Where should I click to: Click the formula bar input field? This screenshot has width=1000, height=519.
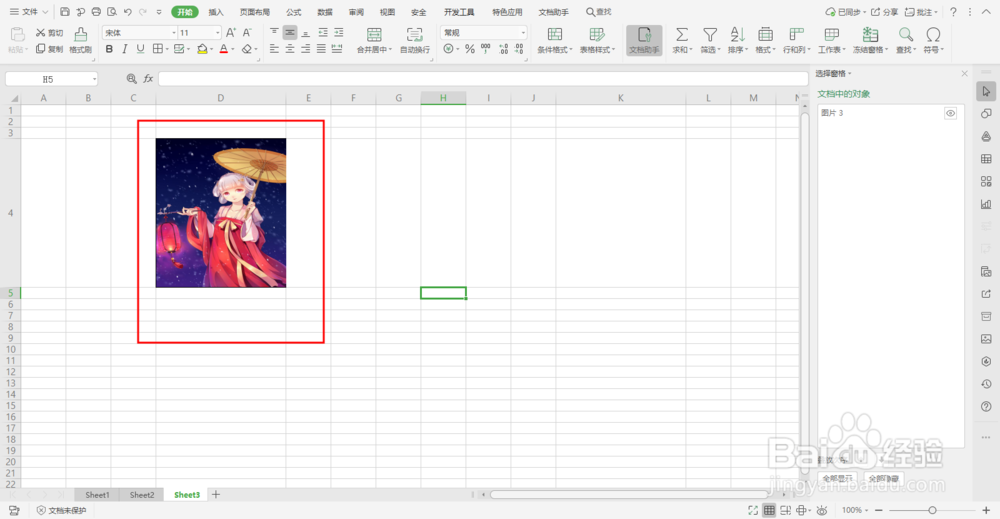tap(483, 79)
